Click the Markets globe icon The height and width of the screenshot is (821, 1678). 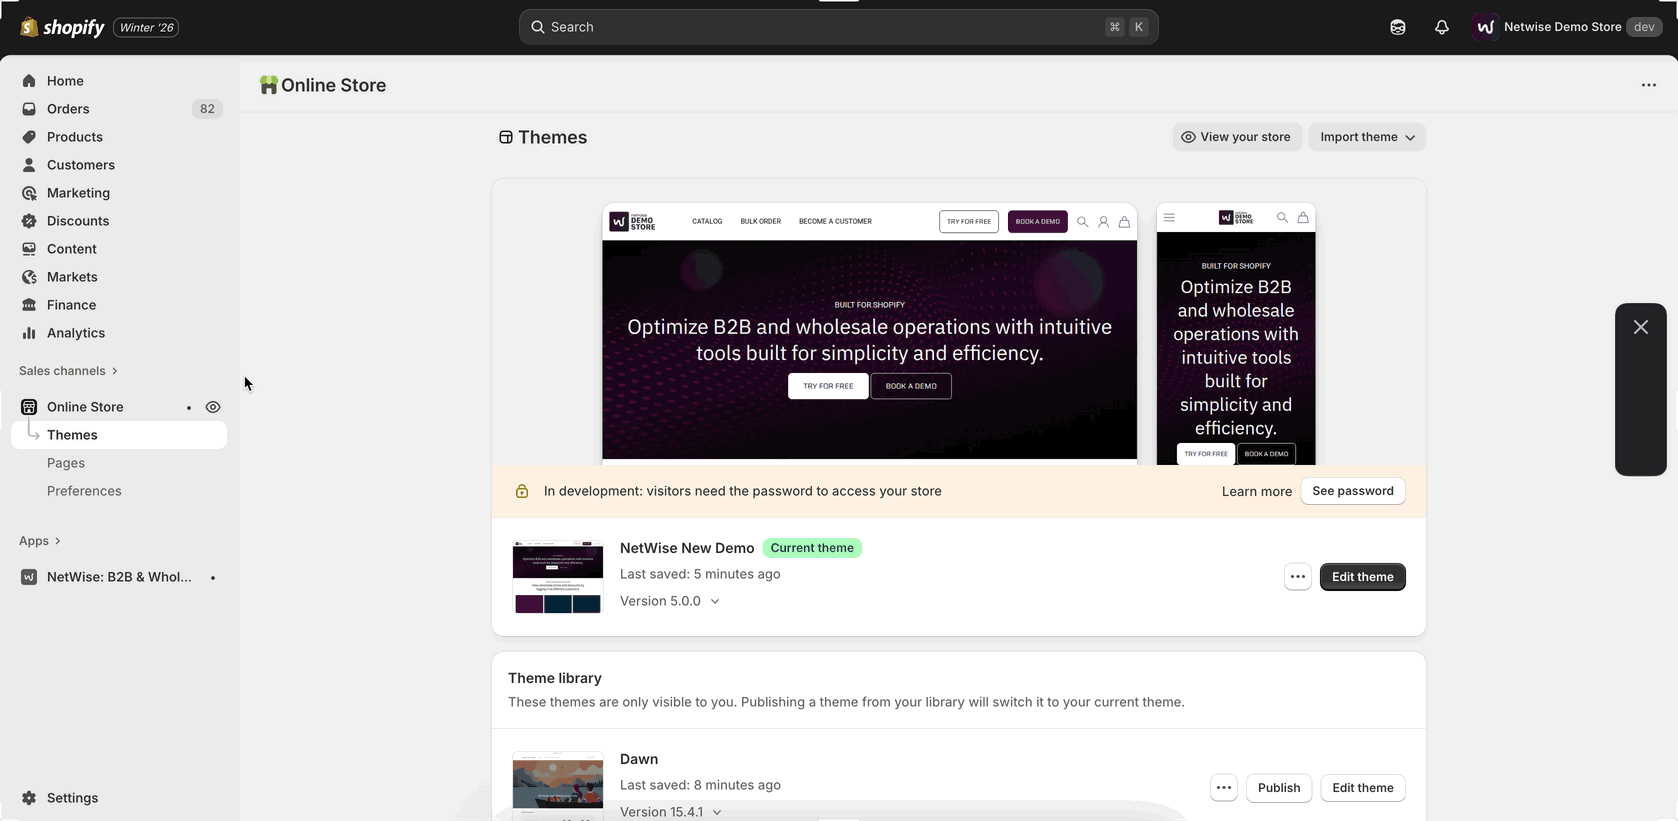click(29, 277)
